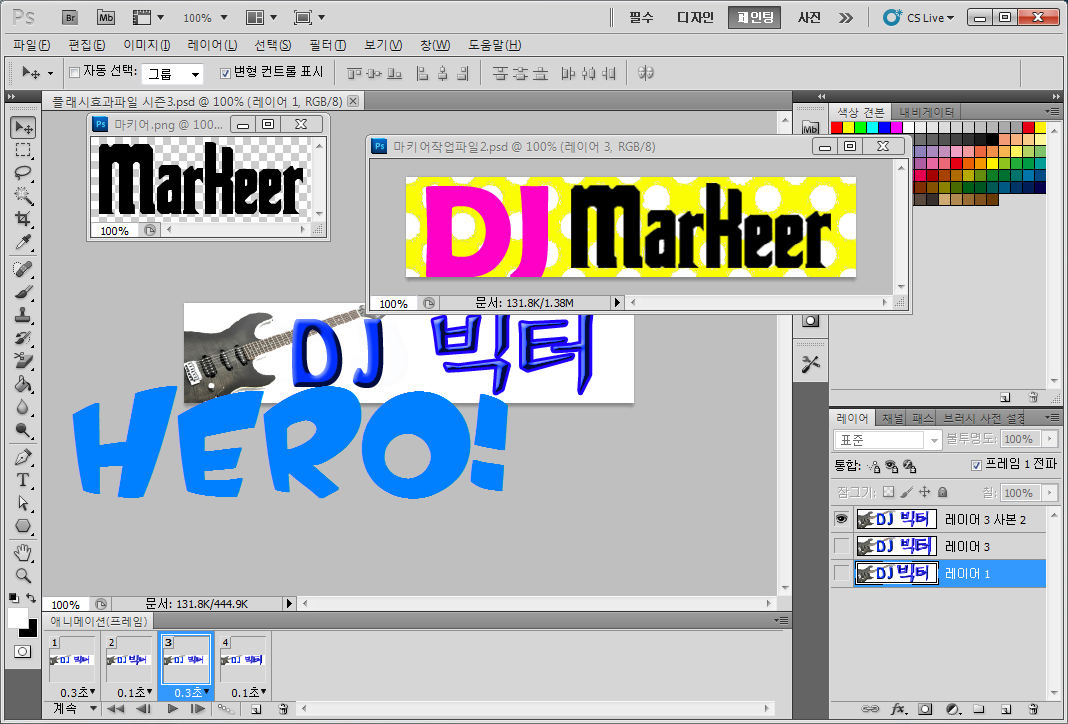The image size is (1068, 724).
Task: Change frame 3 delay time
Action: tap(191, 693)
